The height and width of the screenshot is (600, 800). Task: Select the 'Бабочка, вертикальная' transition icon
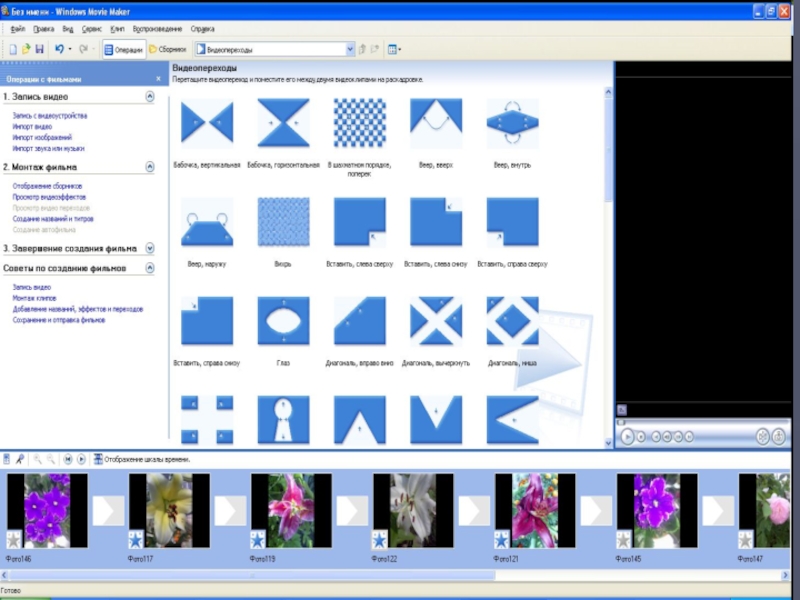click(x=207, y=123)
